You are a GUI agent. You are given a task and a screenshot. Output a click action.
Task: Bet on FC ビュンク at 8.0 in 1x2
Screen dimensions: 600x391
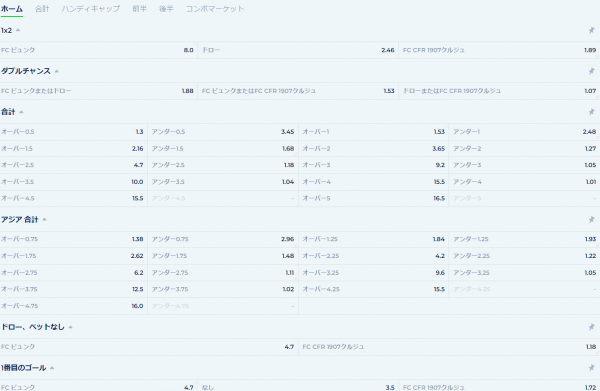(x=98, y=50)
